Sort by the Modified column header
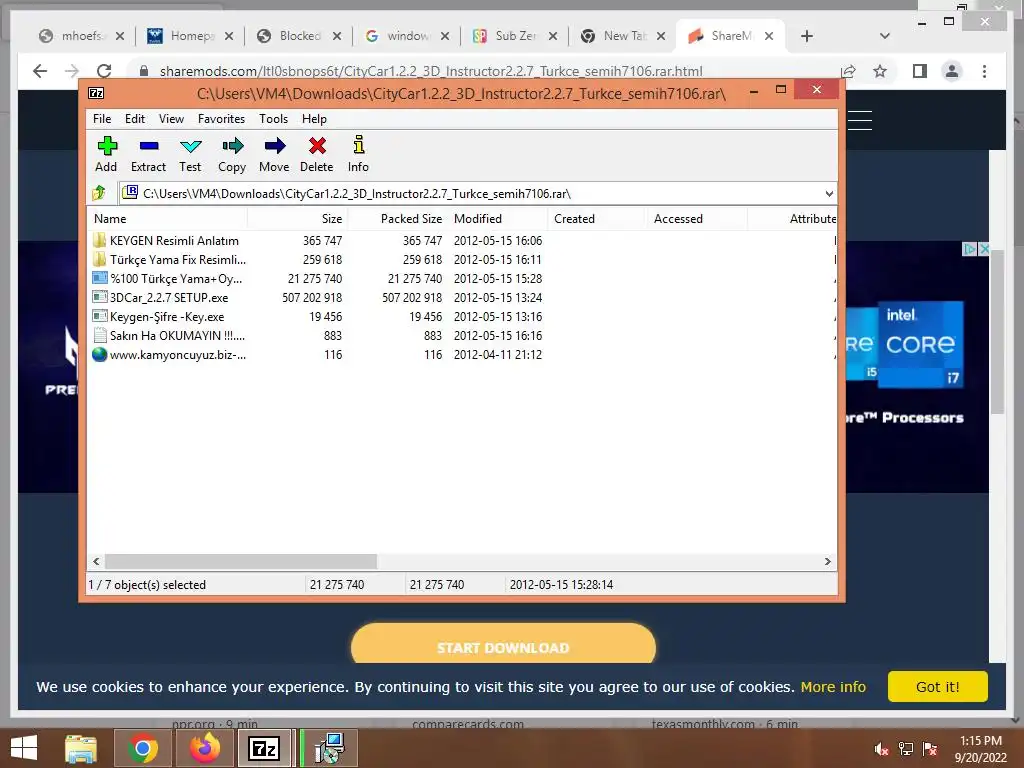This screenshot has height=768, width=1024. click(x=498, y=219)
